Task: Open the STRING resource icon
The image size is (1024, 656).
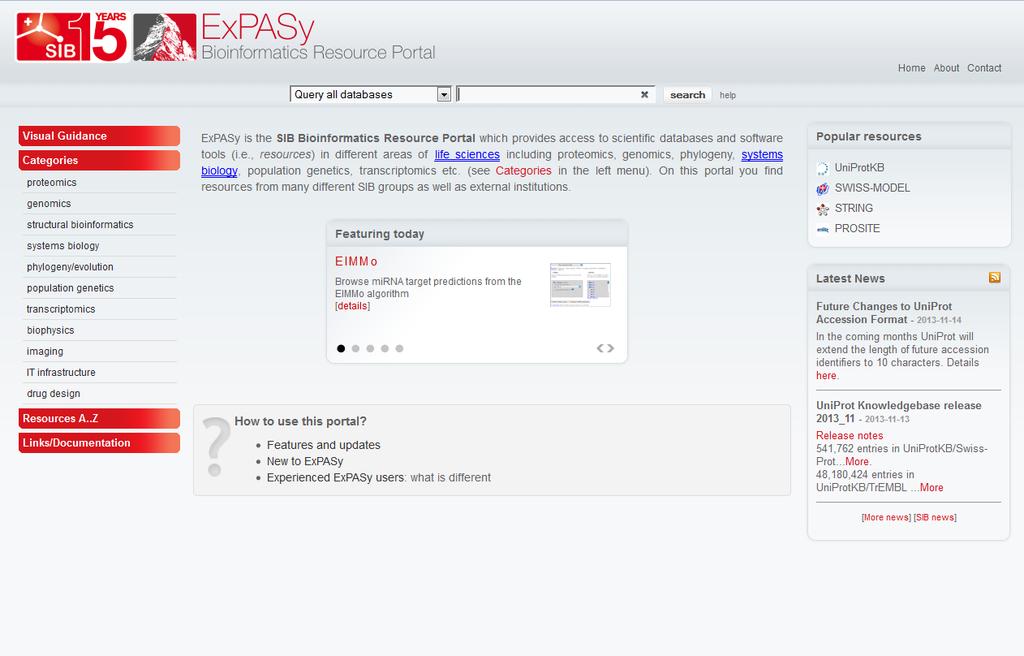Action: point(822,208)
